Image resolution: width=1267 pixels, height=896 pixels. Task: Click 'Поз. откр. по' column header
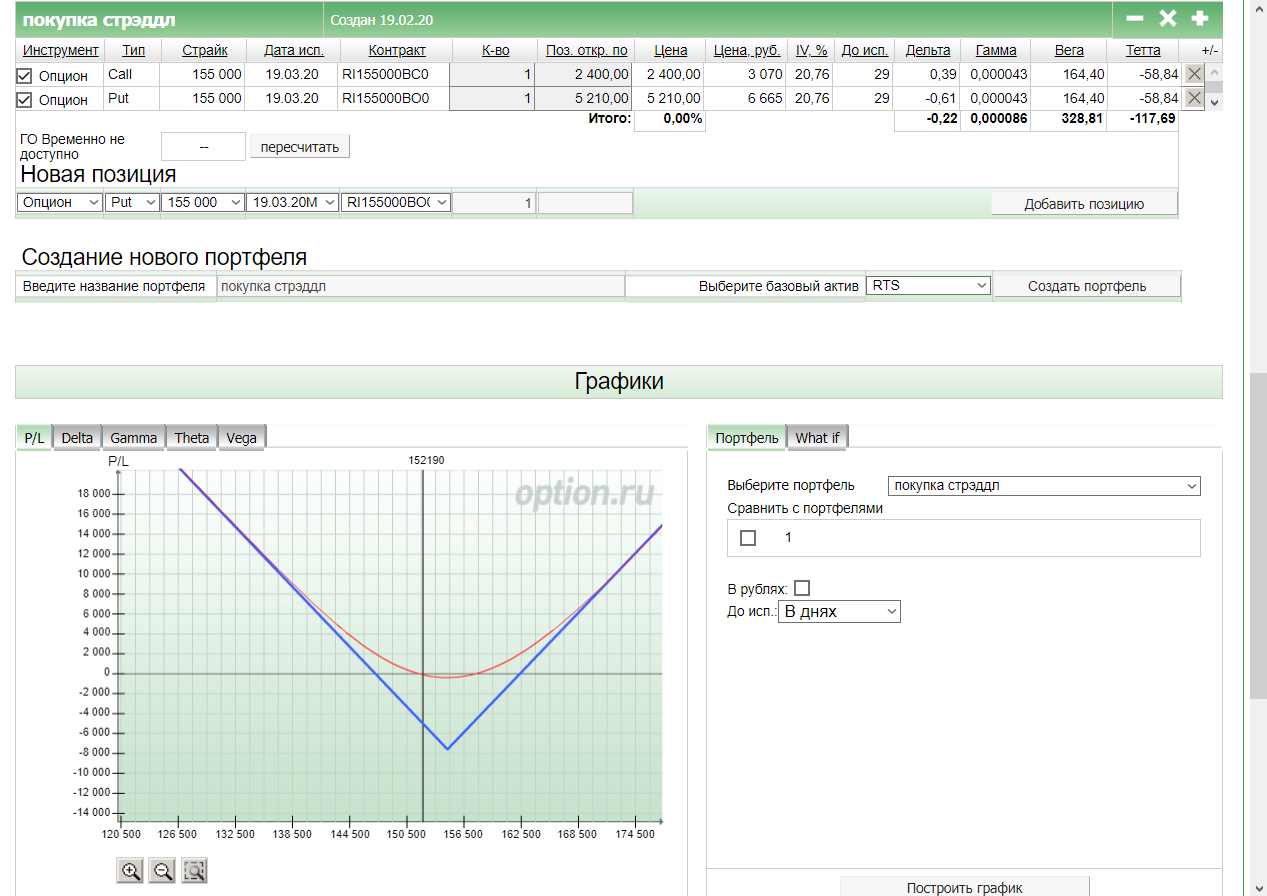click(x=587, y=50)
